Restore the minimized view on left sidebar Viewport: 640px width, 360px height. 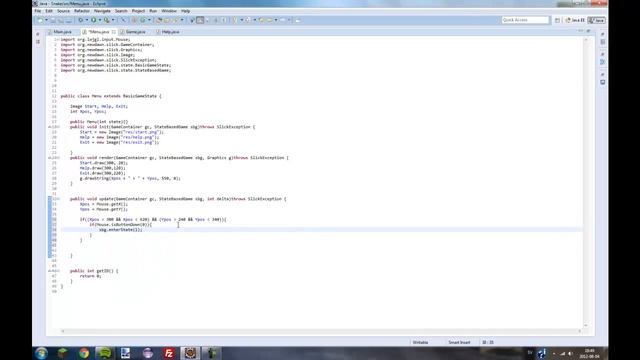click(38, 34)
